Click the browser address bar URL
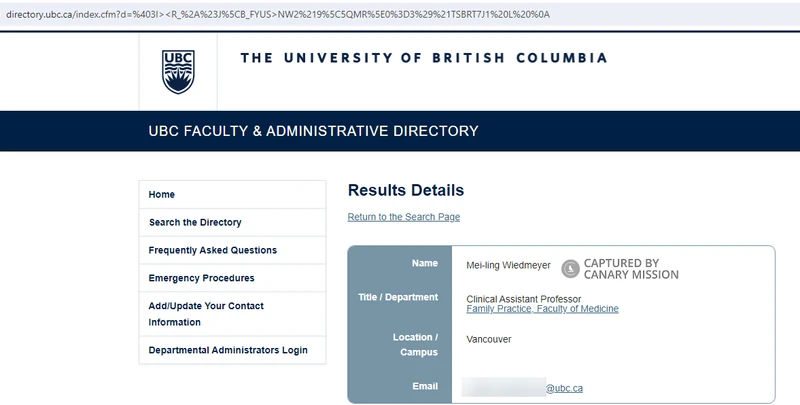Image resolution: width=800 pixels, height=405 pixels. coord(278,14)
